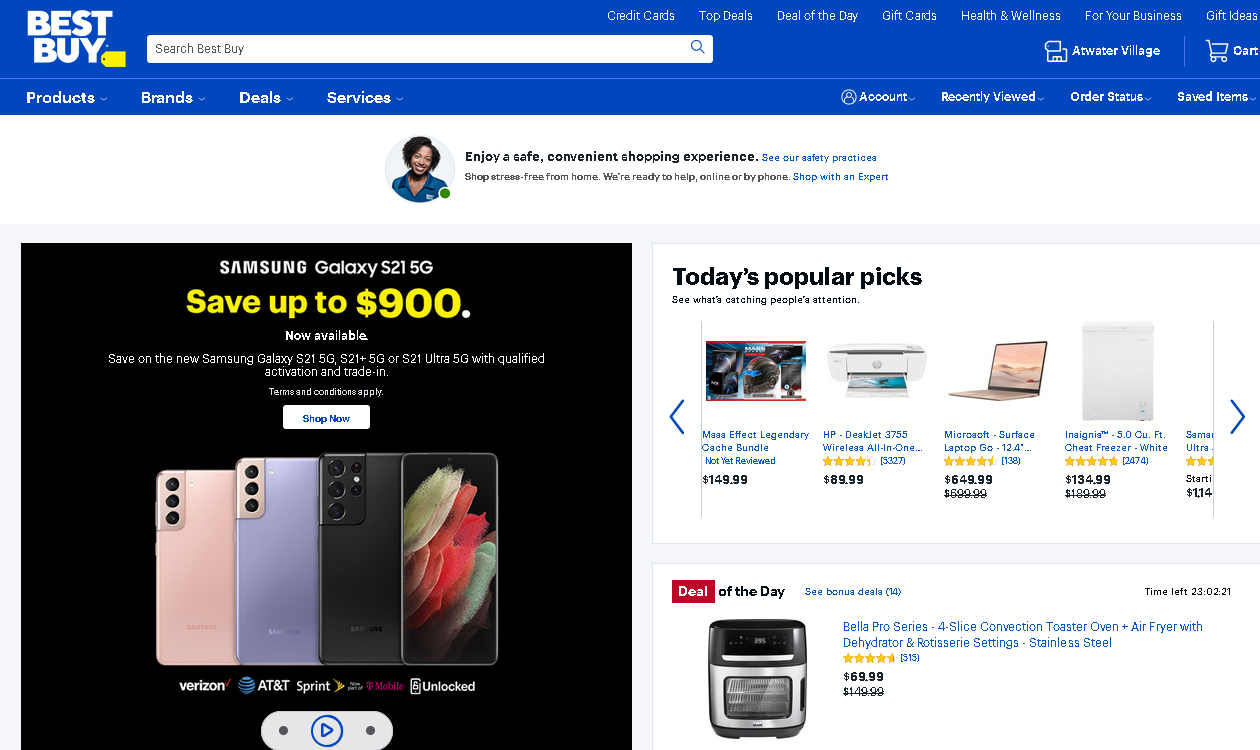Image resolution: width=1260 pixels, height=750 pixels.
Task: Show previous popular picks with left arrow
Action: (x=677, y=417)
